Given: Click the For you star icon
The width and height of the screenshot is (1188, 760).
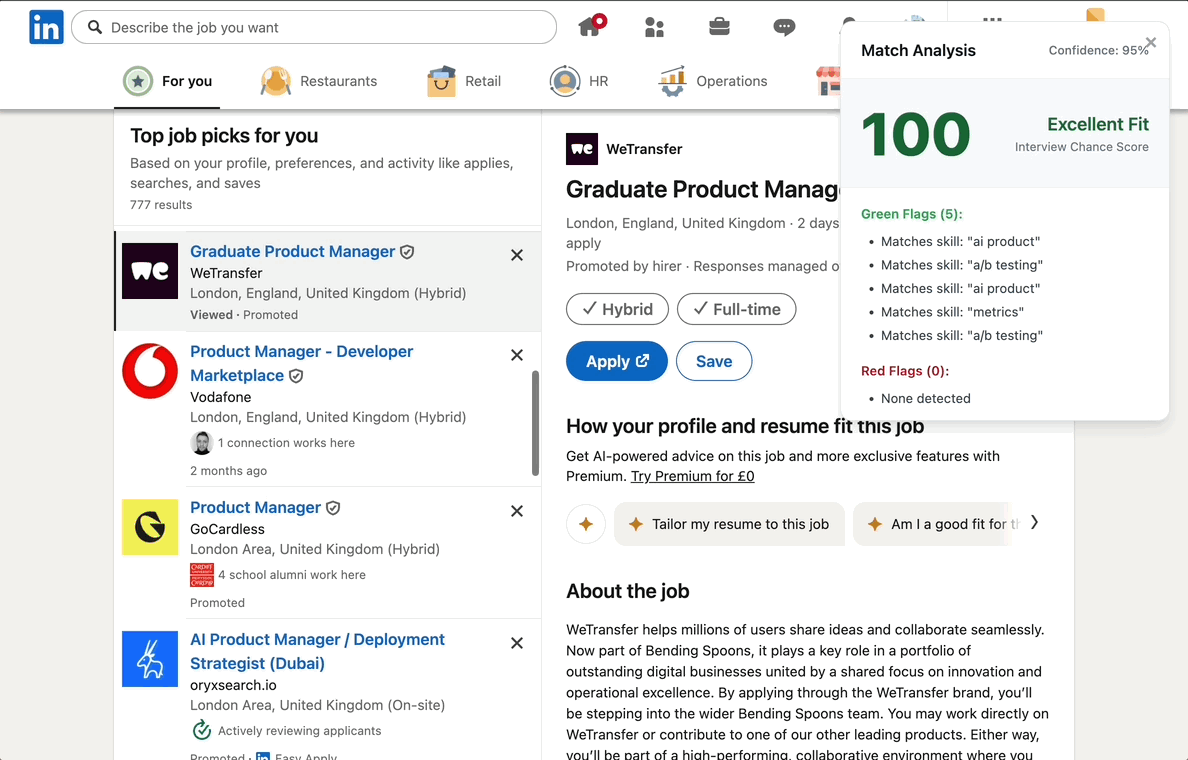Looking at the screenshot, I should (138, 81).
